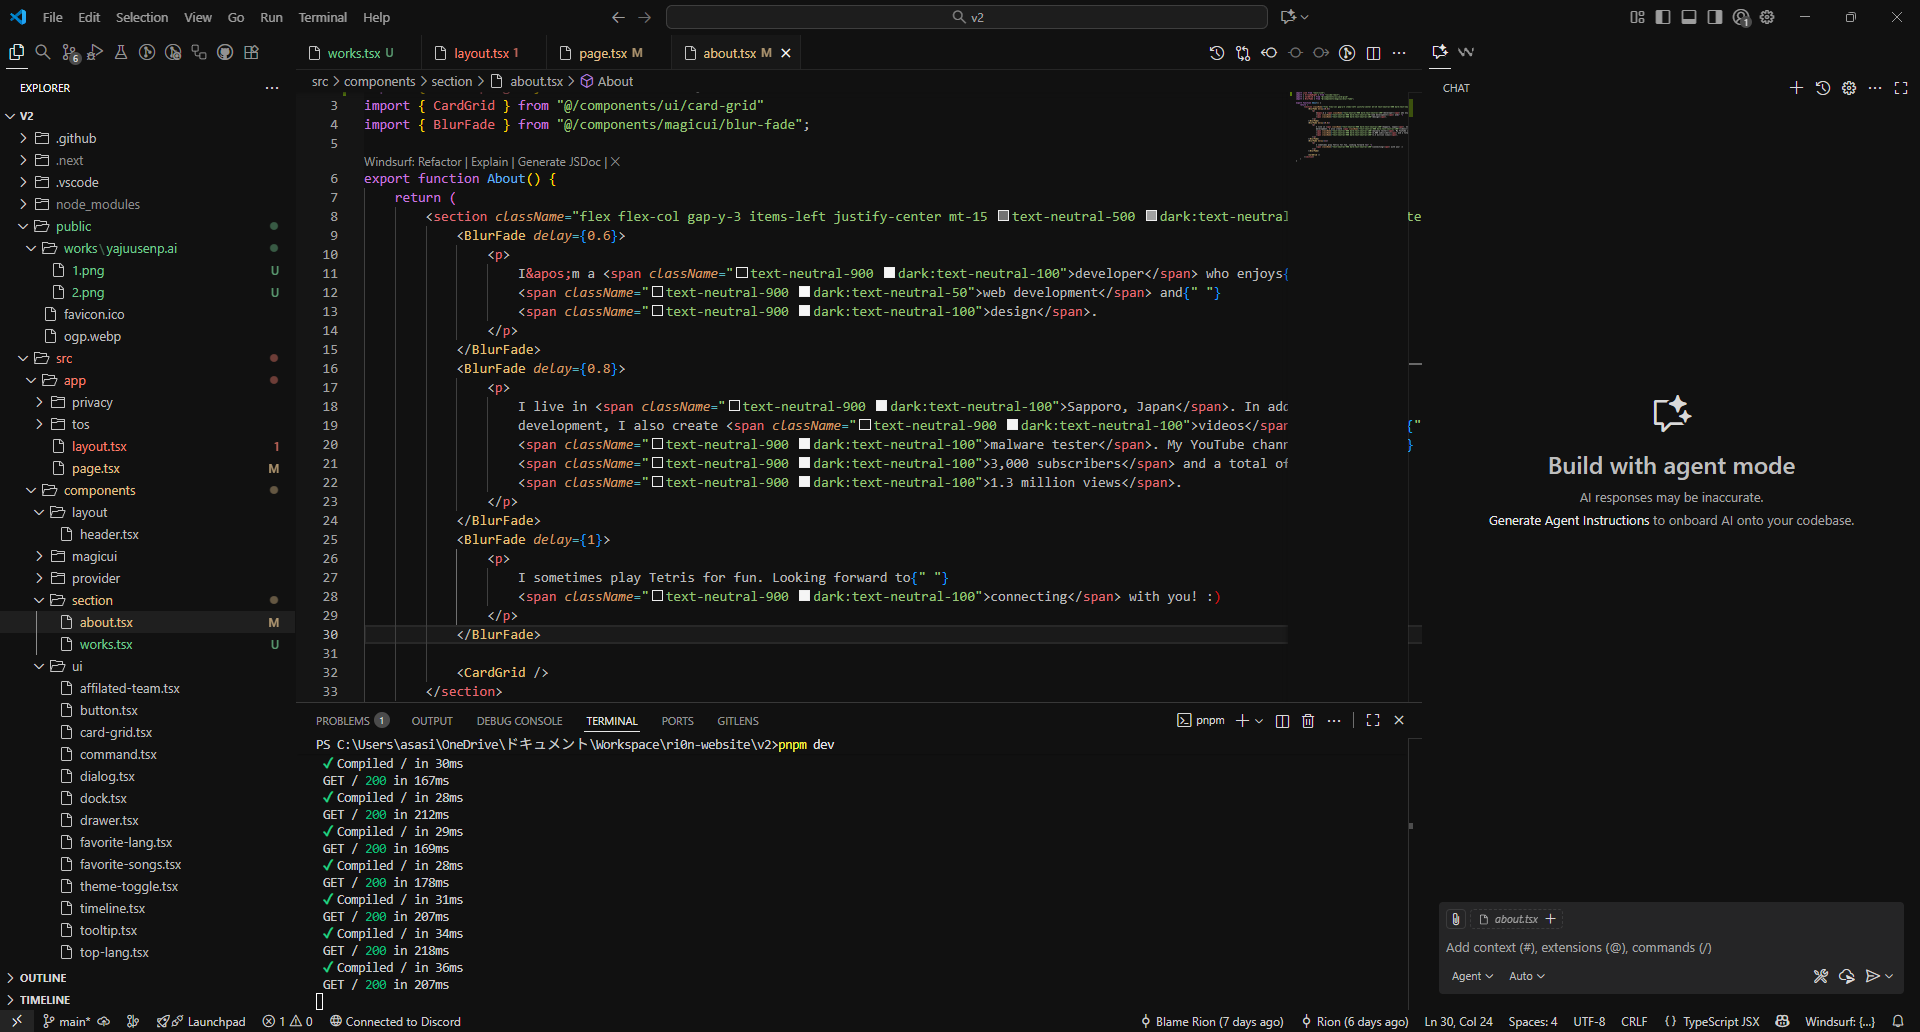The width and height of the screenshot is (1920, 1032).
Task: Open the Agent mode dropdown
Action: point(1472,976)
